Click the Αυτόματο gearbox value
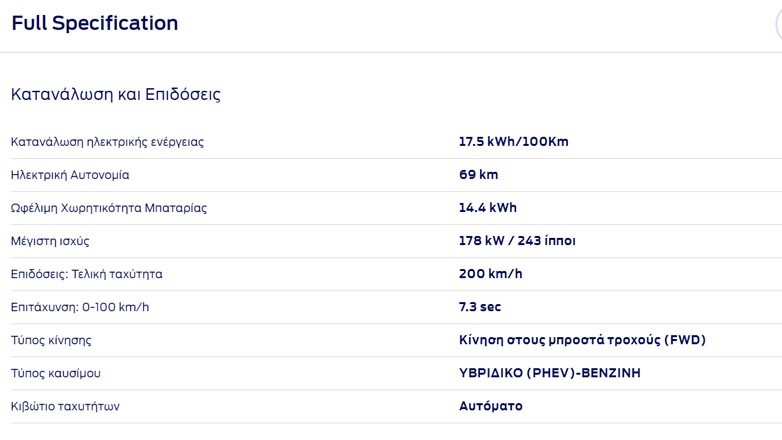 click(490, 406)
